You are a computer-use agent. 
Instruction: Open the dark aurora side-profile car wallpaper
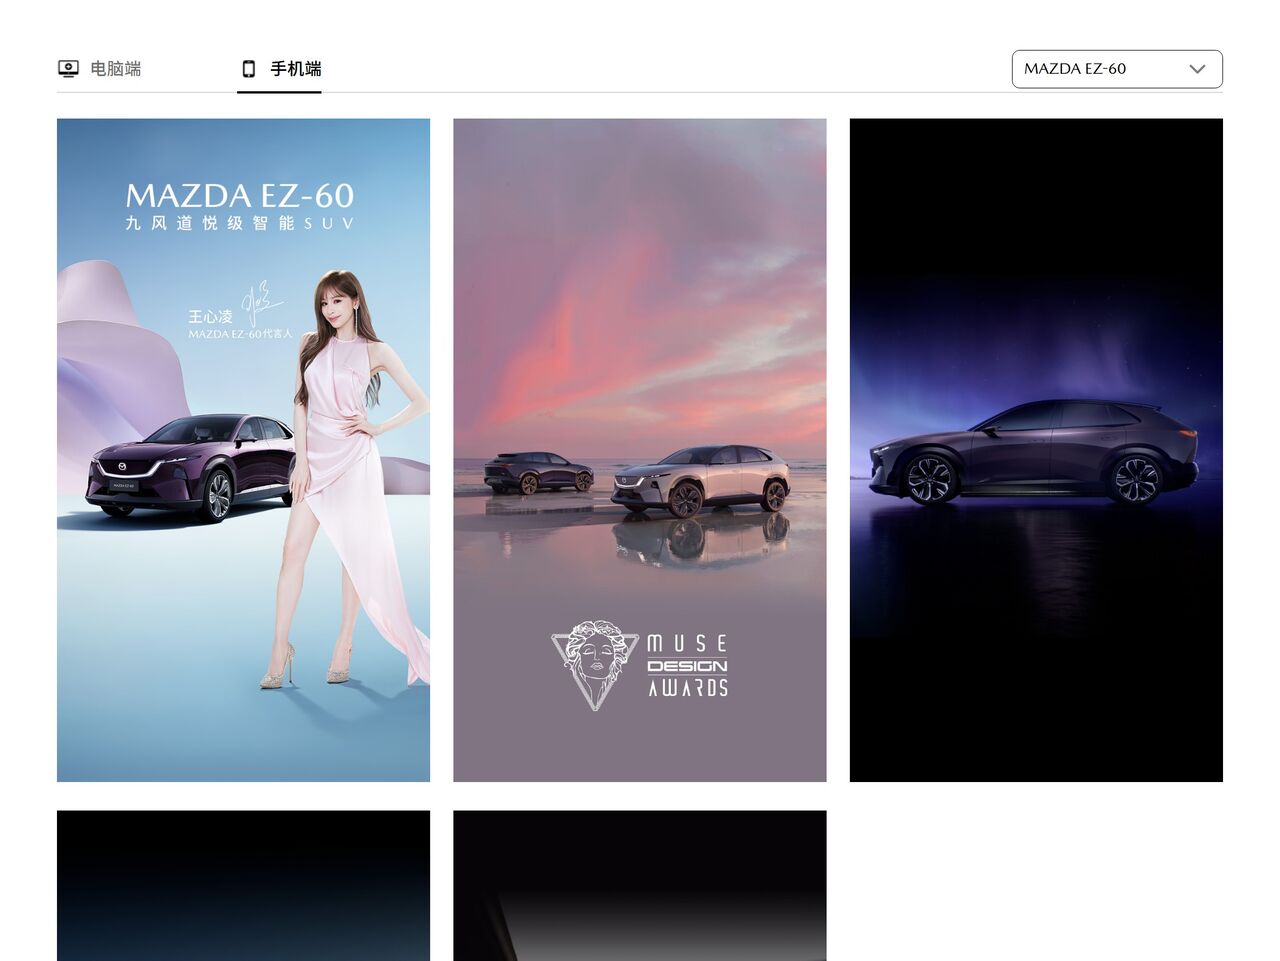pyautogui.click(x=1035, y=450)
